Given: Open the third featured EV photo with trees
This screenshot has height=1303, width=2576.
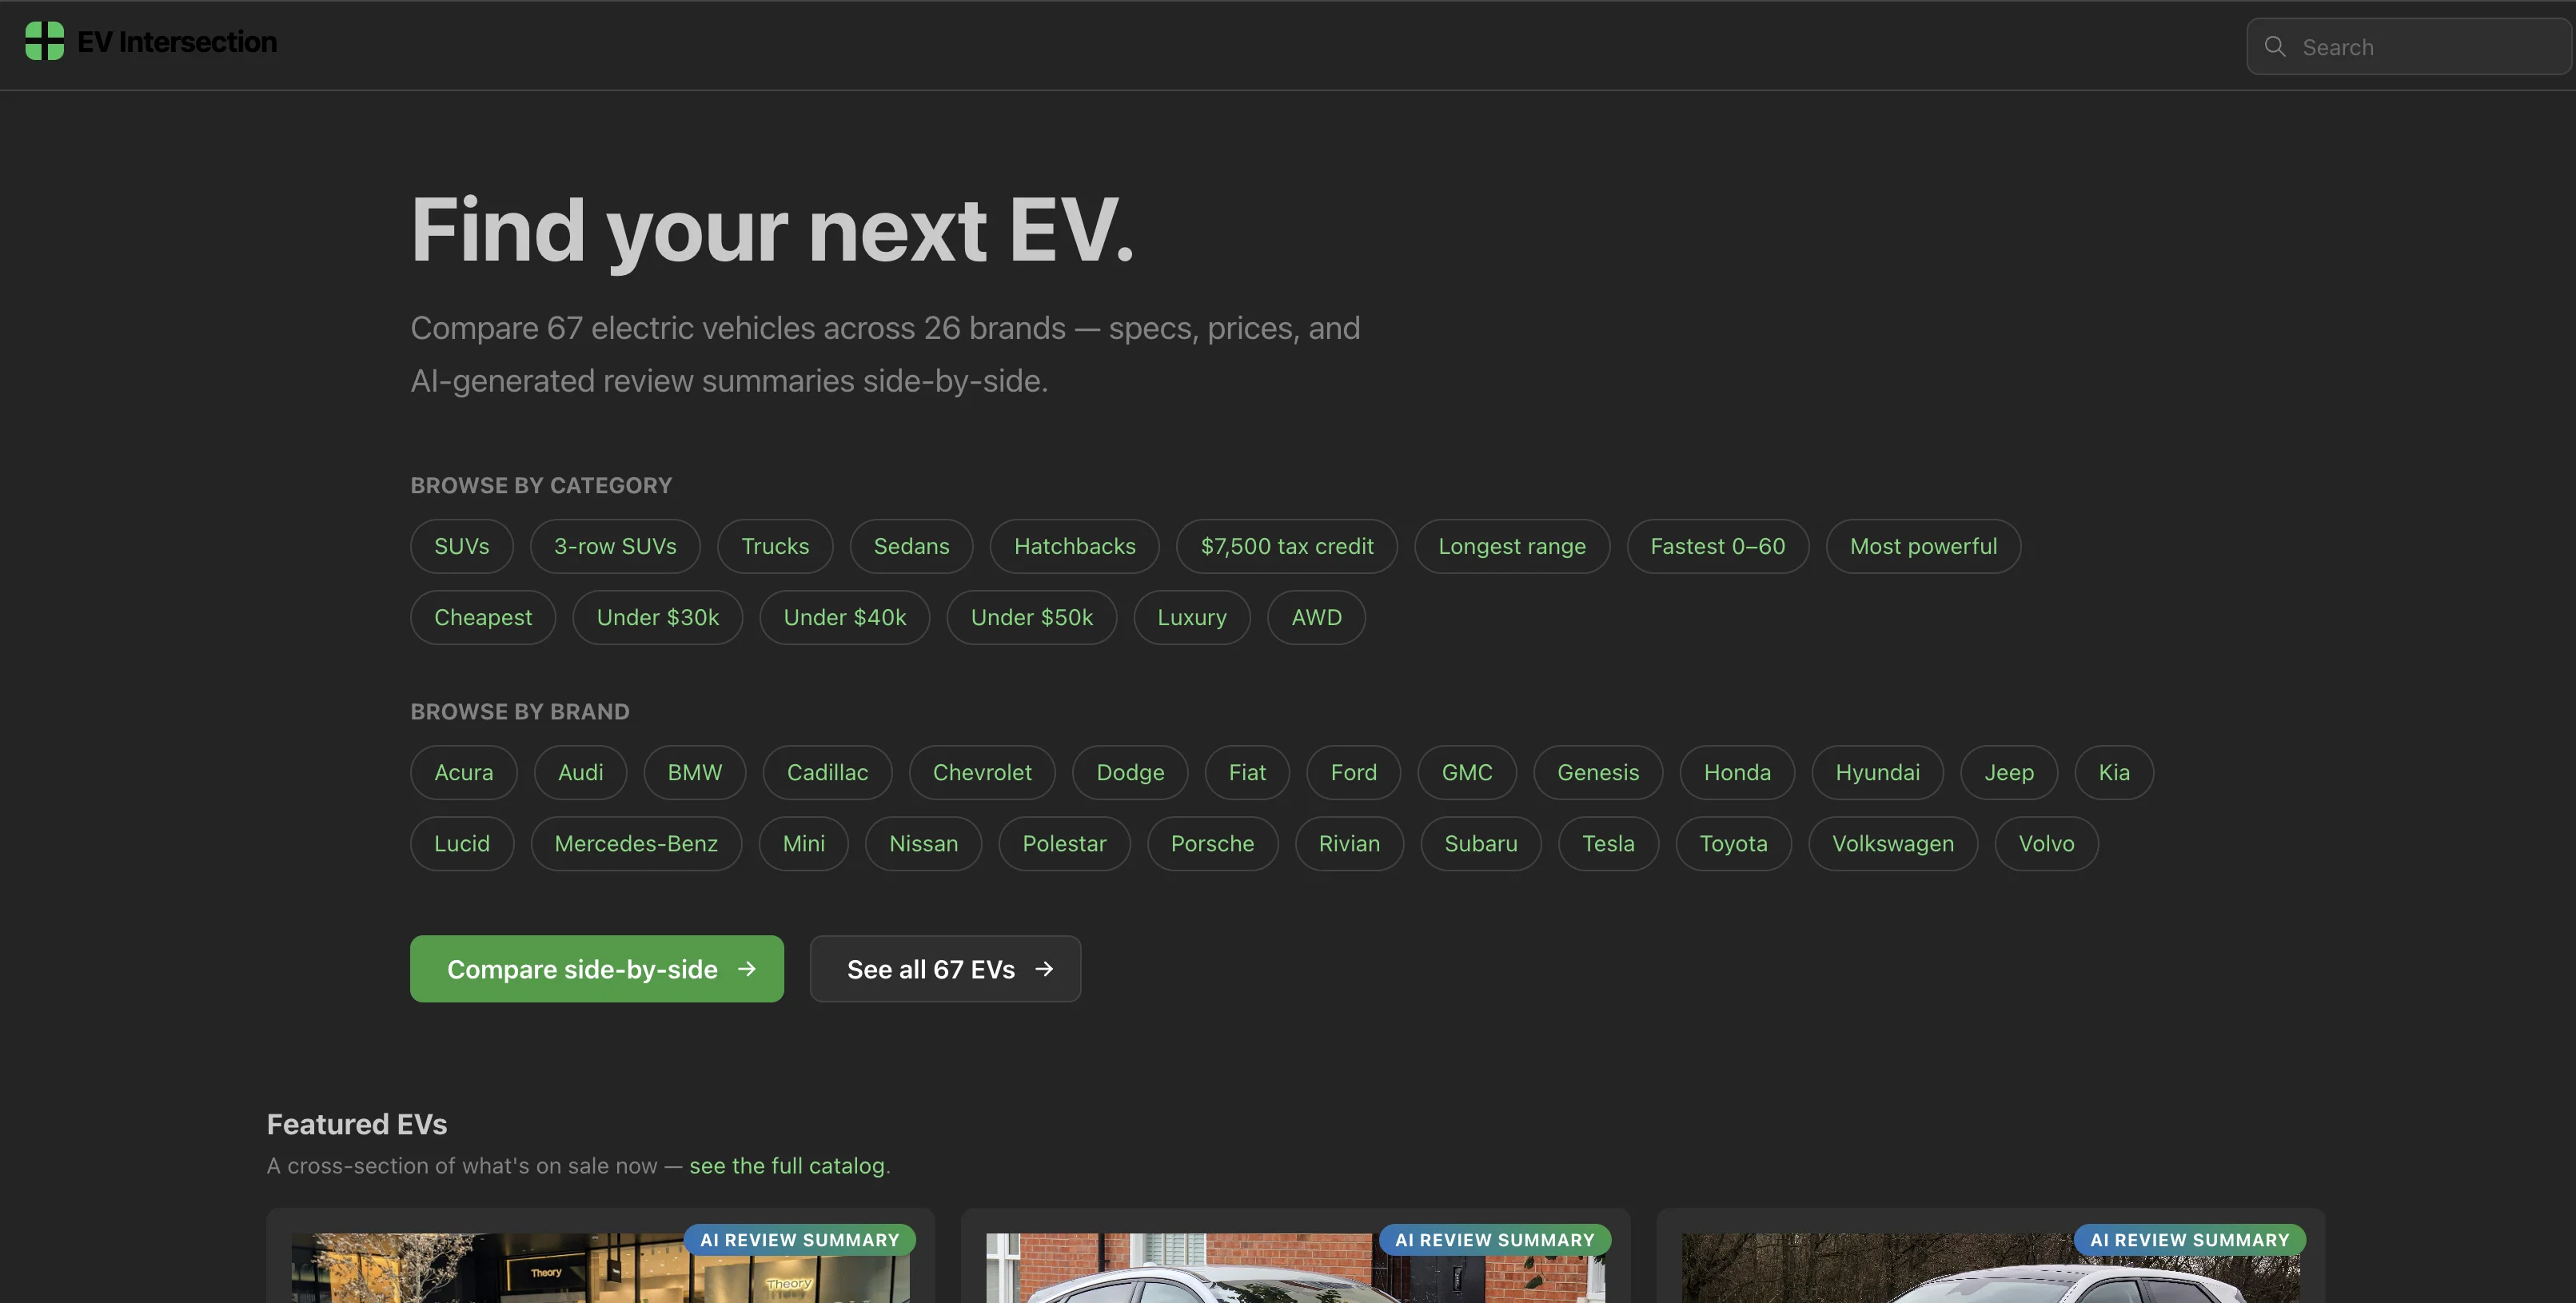Looking at the screenshot, I should click(1990, 1267).
